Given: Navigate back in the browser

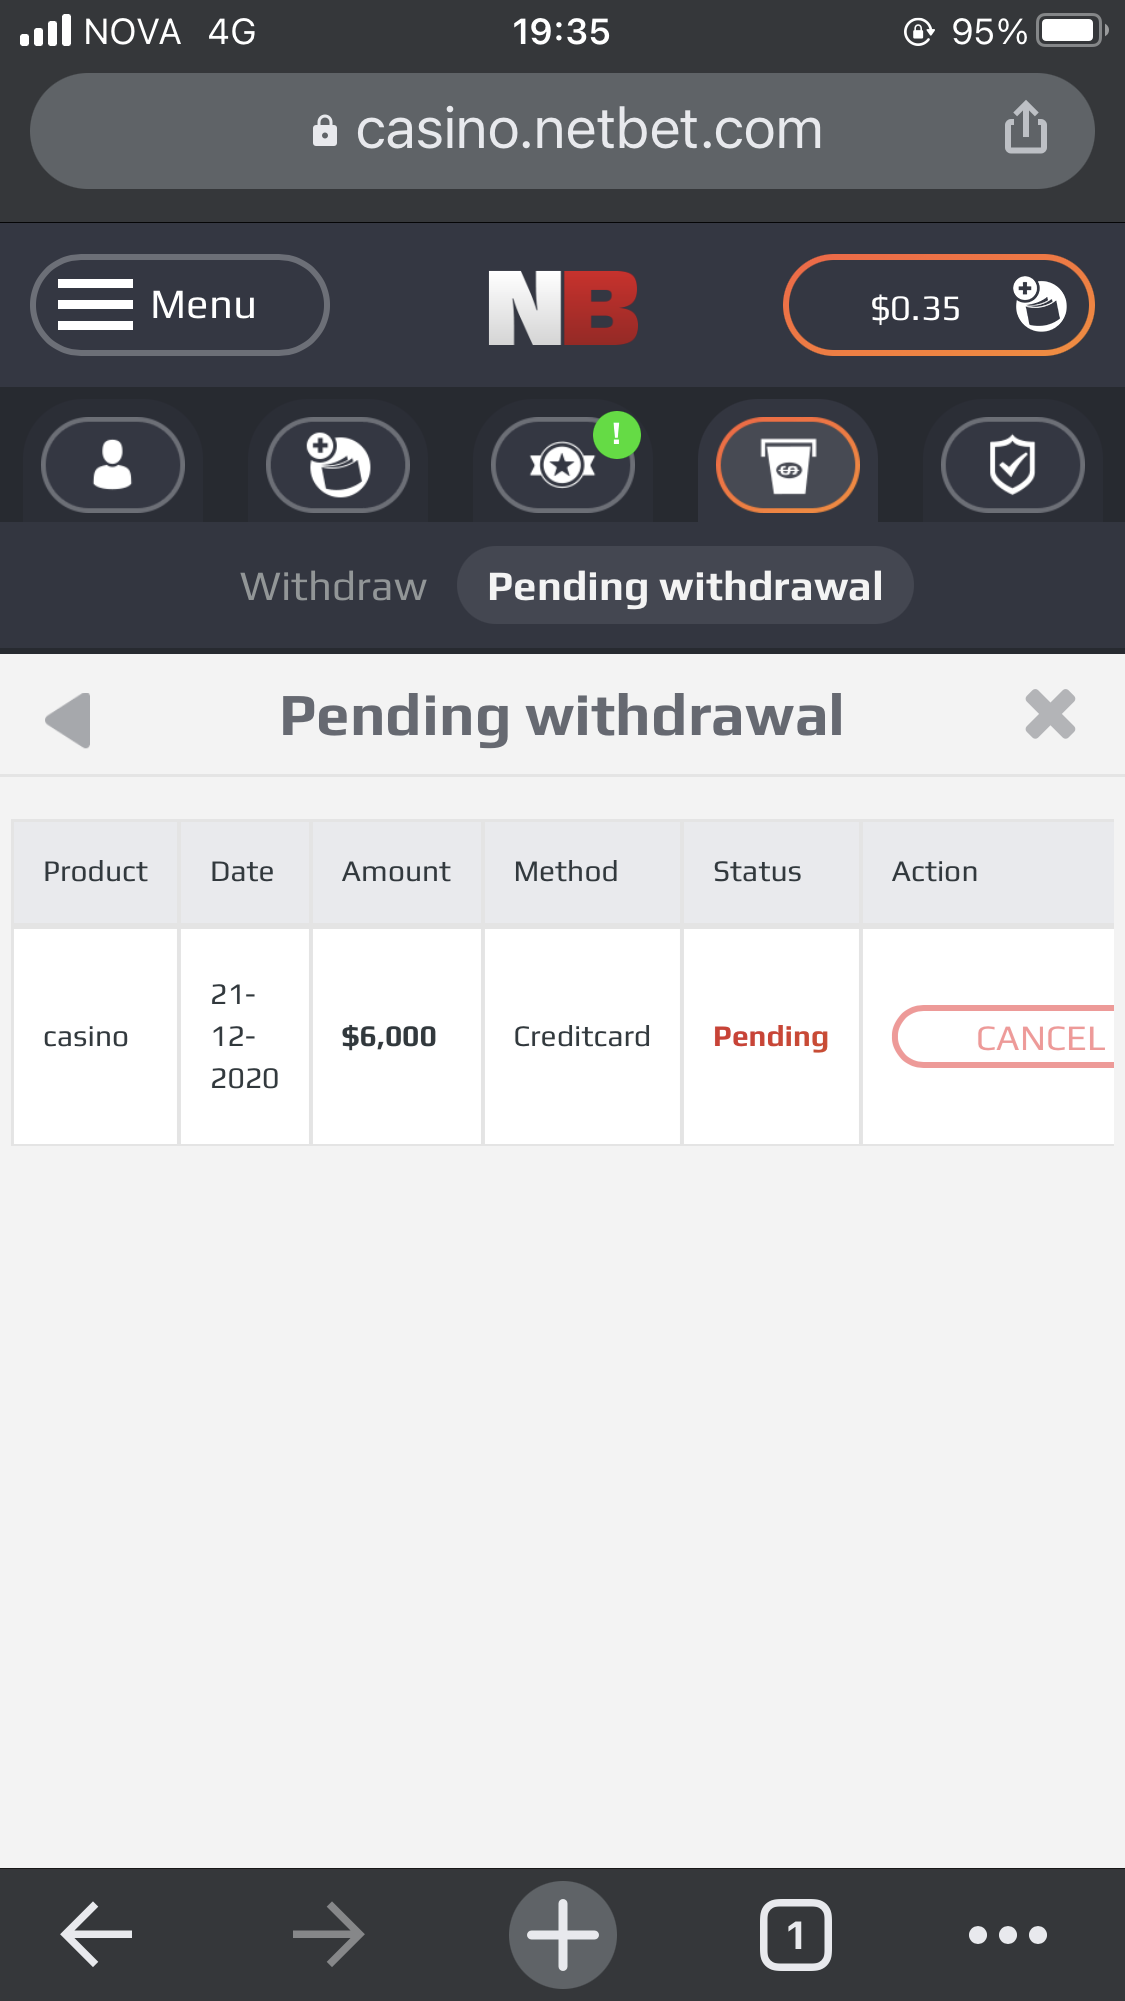Looking at the screenshot, I should pyautogui.click(x=97, y=1934).
